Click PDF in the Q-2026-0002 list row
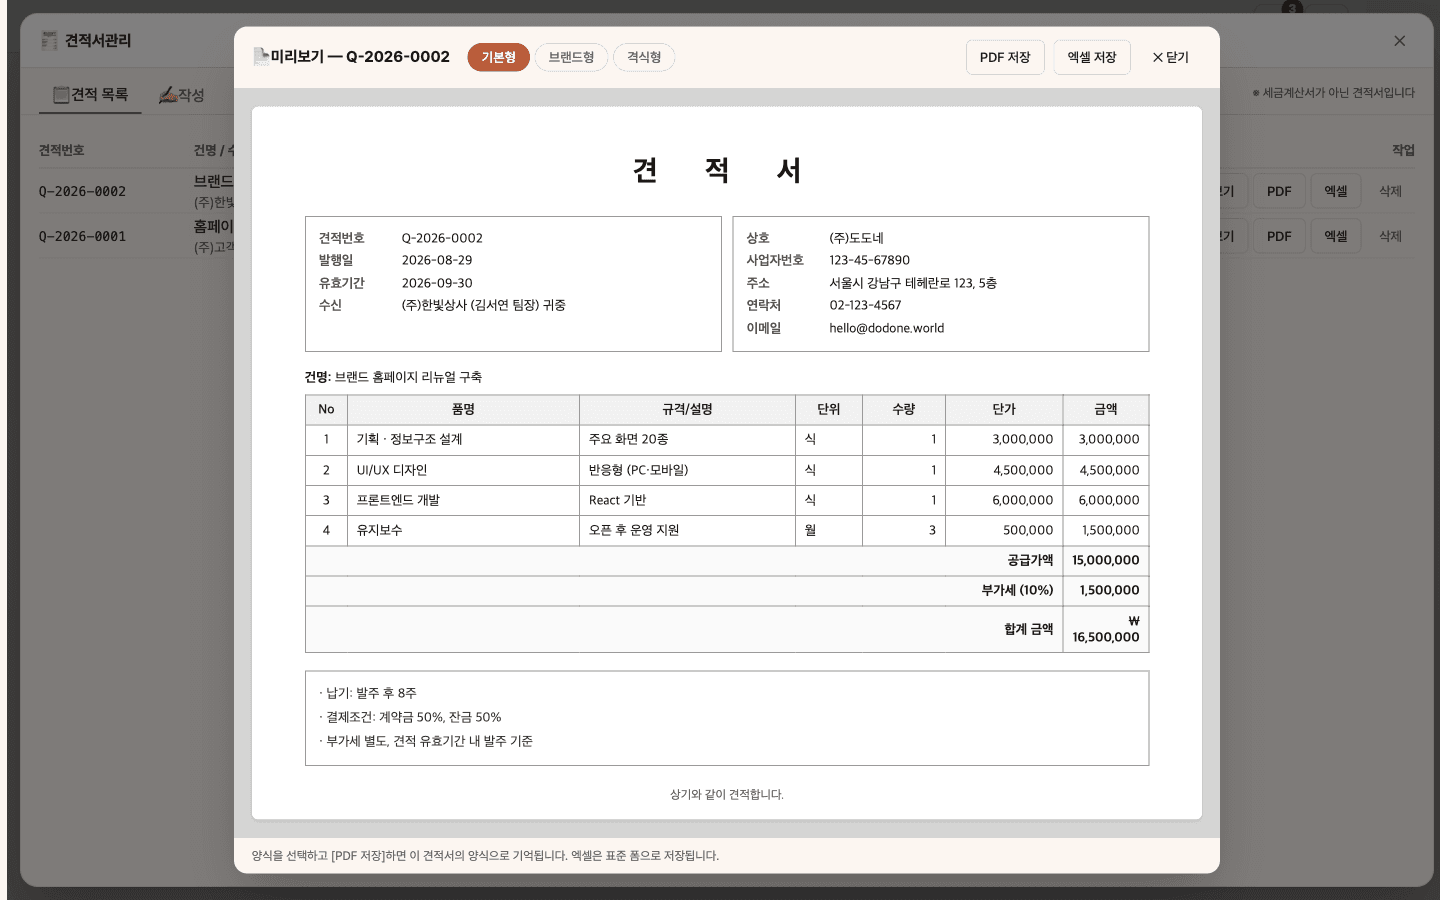This screenshot has width=1440, height=900. tap(1279, 191)
